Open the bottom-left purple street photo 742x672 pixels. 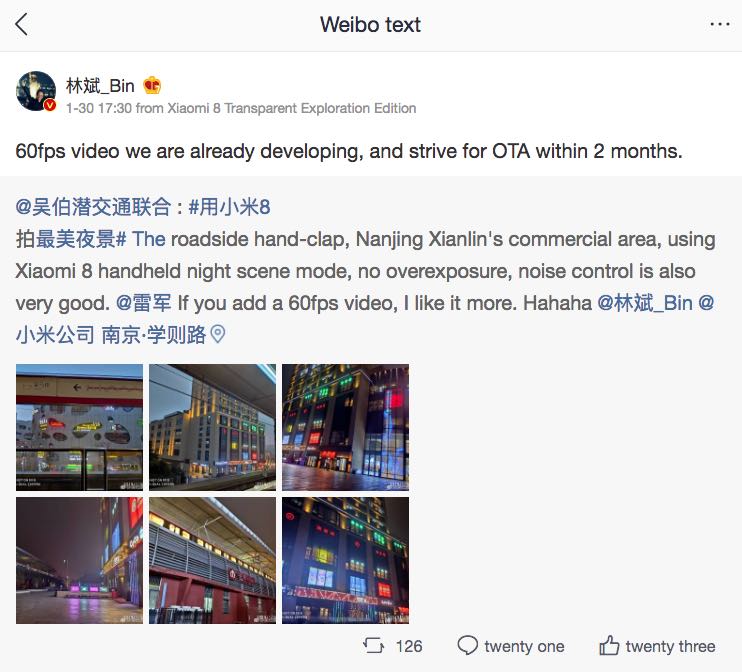[80, 560]
